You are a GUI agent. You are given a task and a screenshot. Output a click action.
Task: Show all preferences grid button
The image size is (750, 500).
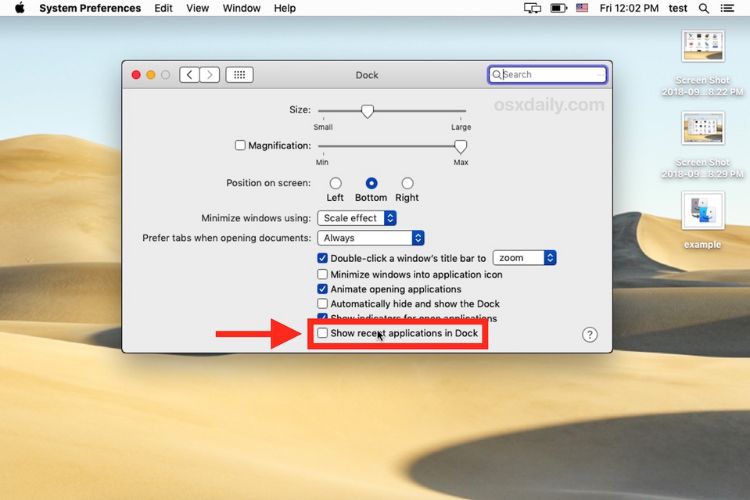pyautogui.click(x=240, y=75)
